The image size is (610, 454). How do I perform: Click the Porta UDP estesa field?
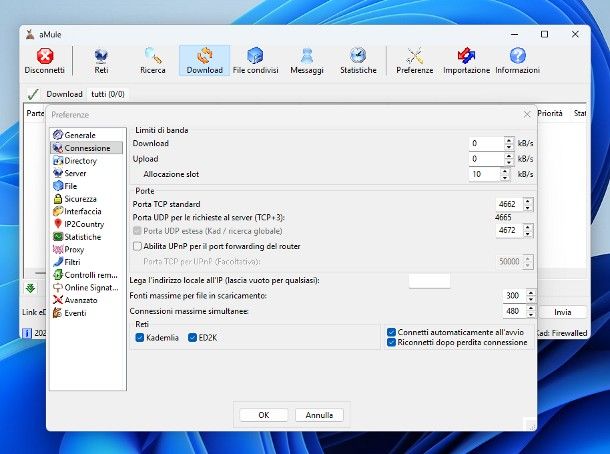click(x=509, y=230)
